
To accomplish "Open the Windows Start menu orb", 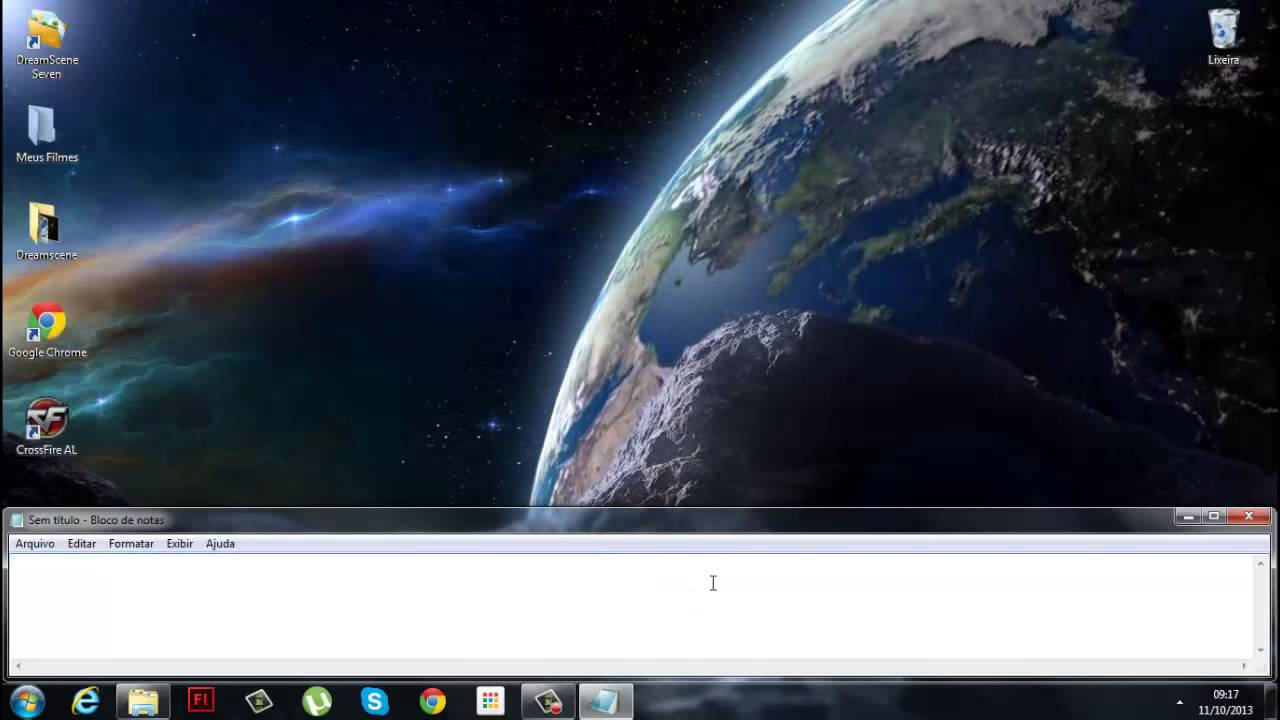I will (27, 701).
